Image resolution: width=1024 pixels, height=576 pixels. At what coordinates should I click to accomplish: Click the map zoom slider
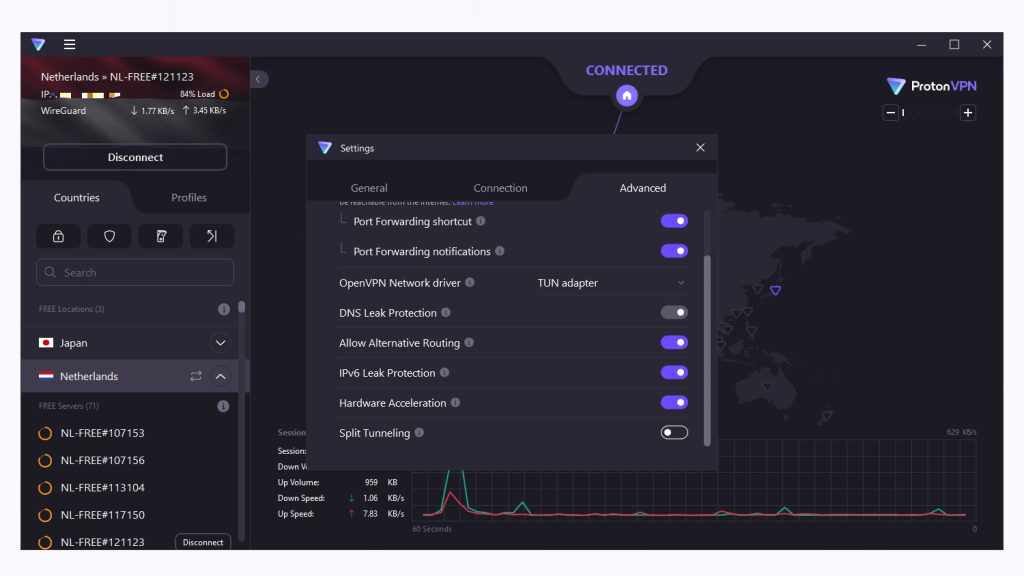coord(929,112)
